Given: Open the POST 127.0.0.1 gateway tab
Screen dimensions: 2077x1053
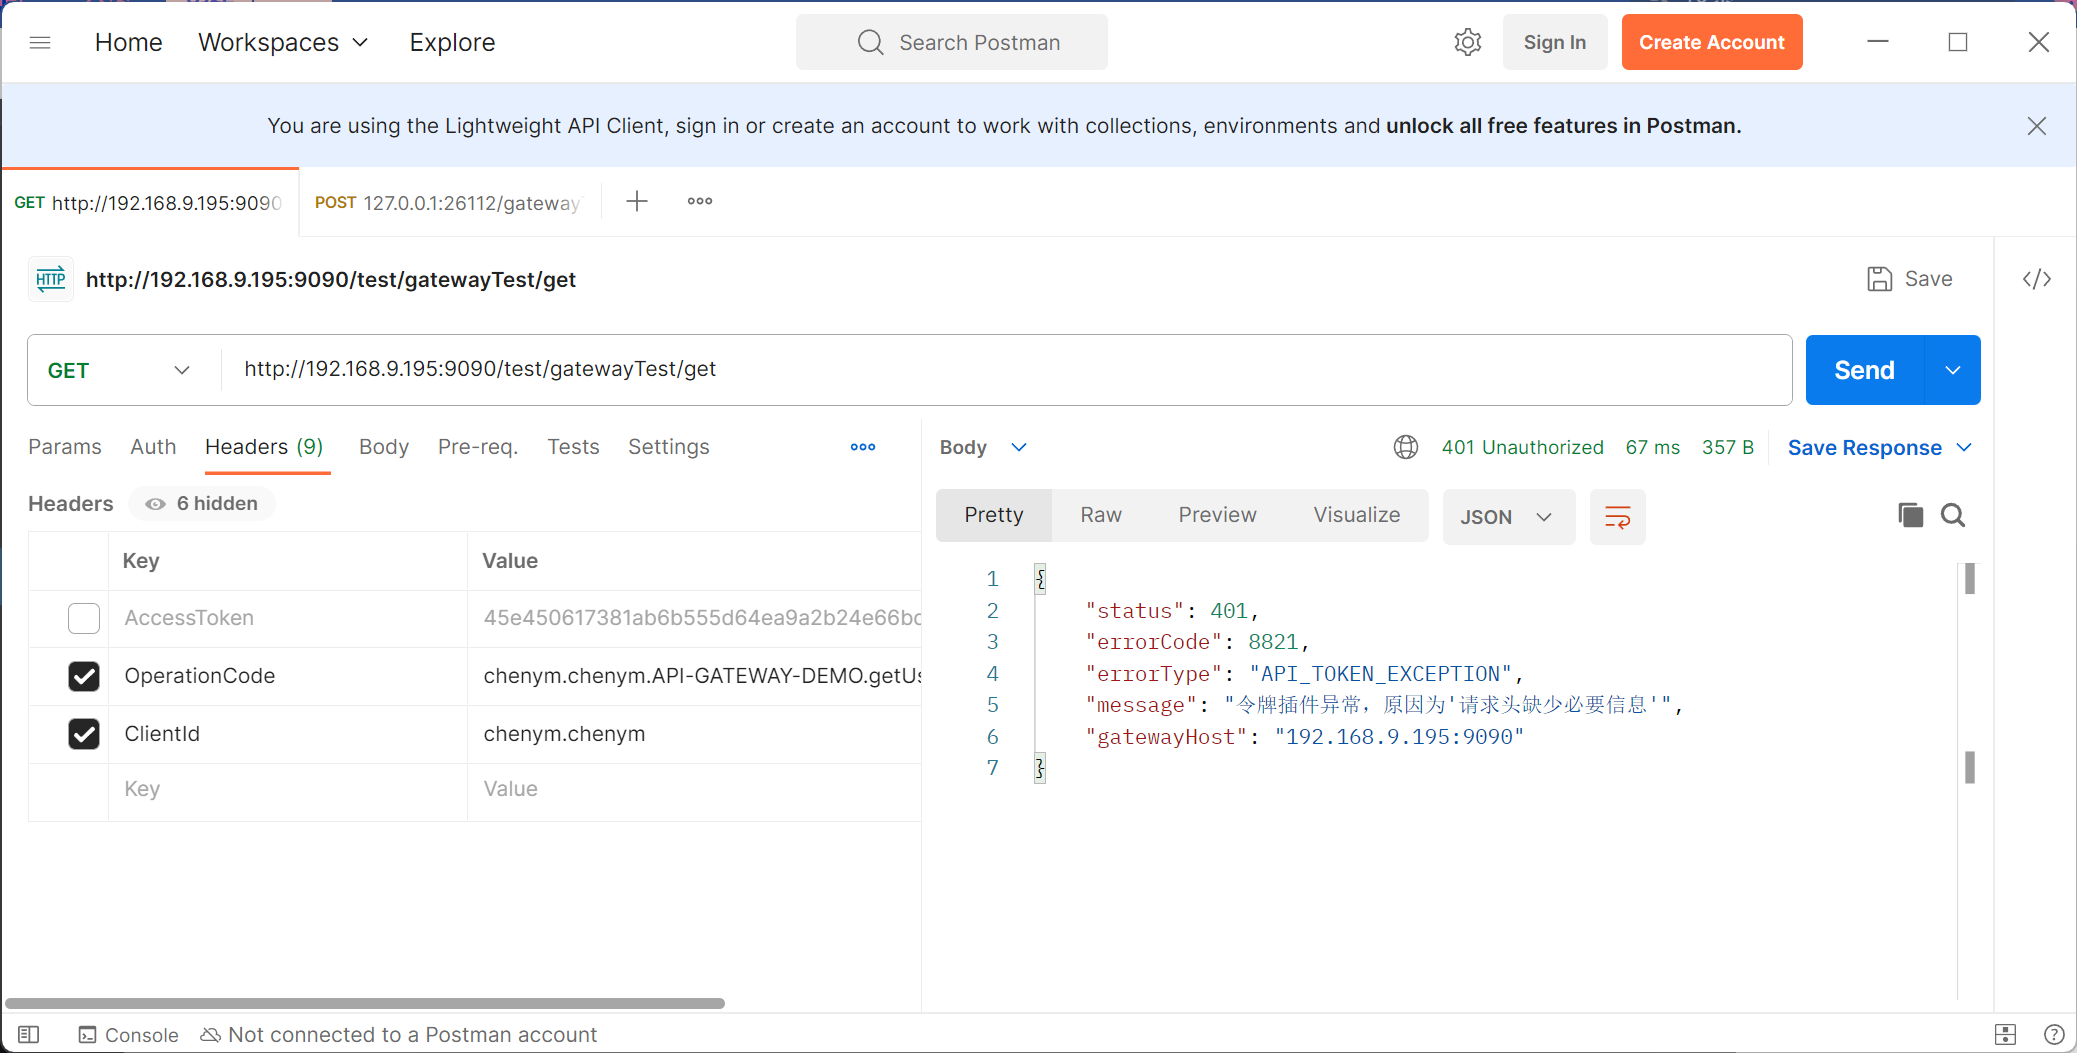Looking at the screenshot, I should 448,203.
